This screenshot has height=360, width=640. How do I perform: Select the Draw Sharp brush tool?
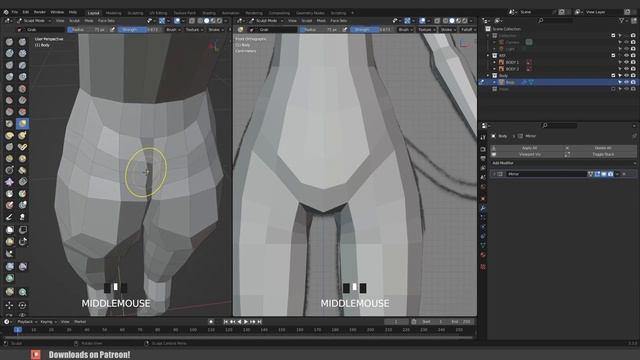[x=22, y=42]
